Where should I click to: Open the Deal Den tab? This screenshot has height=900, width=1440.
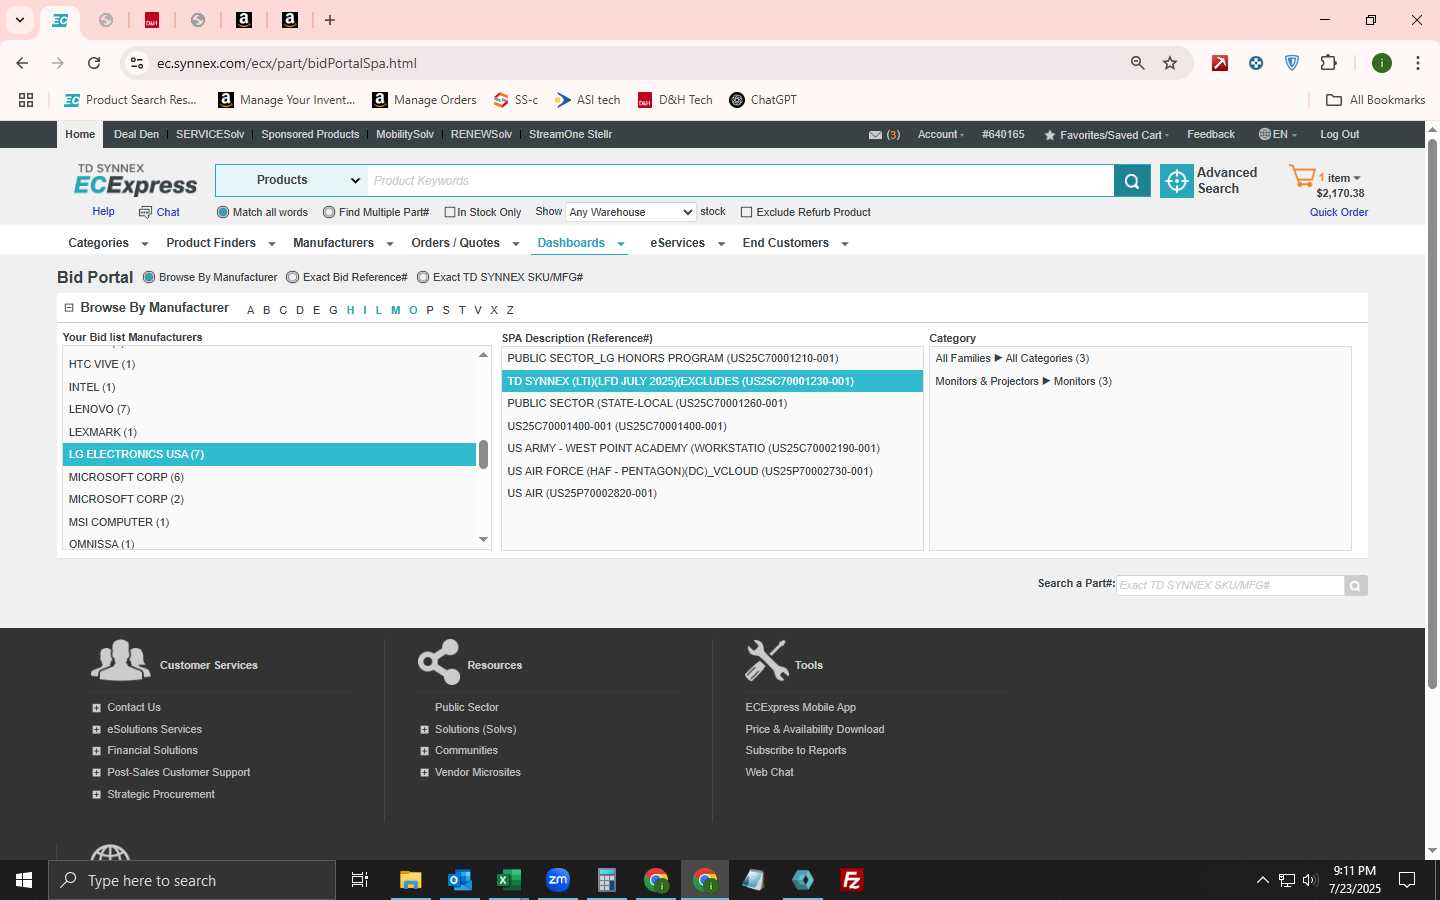click(x=136, y=135)
